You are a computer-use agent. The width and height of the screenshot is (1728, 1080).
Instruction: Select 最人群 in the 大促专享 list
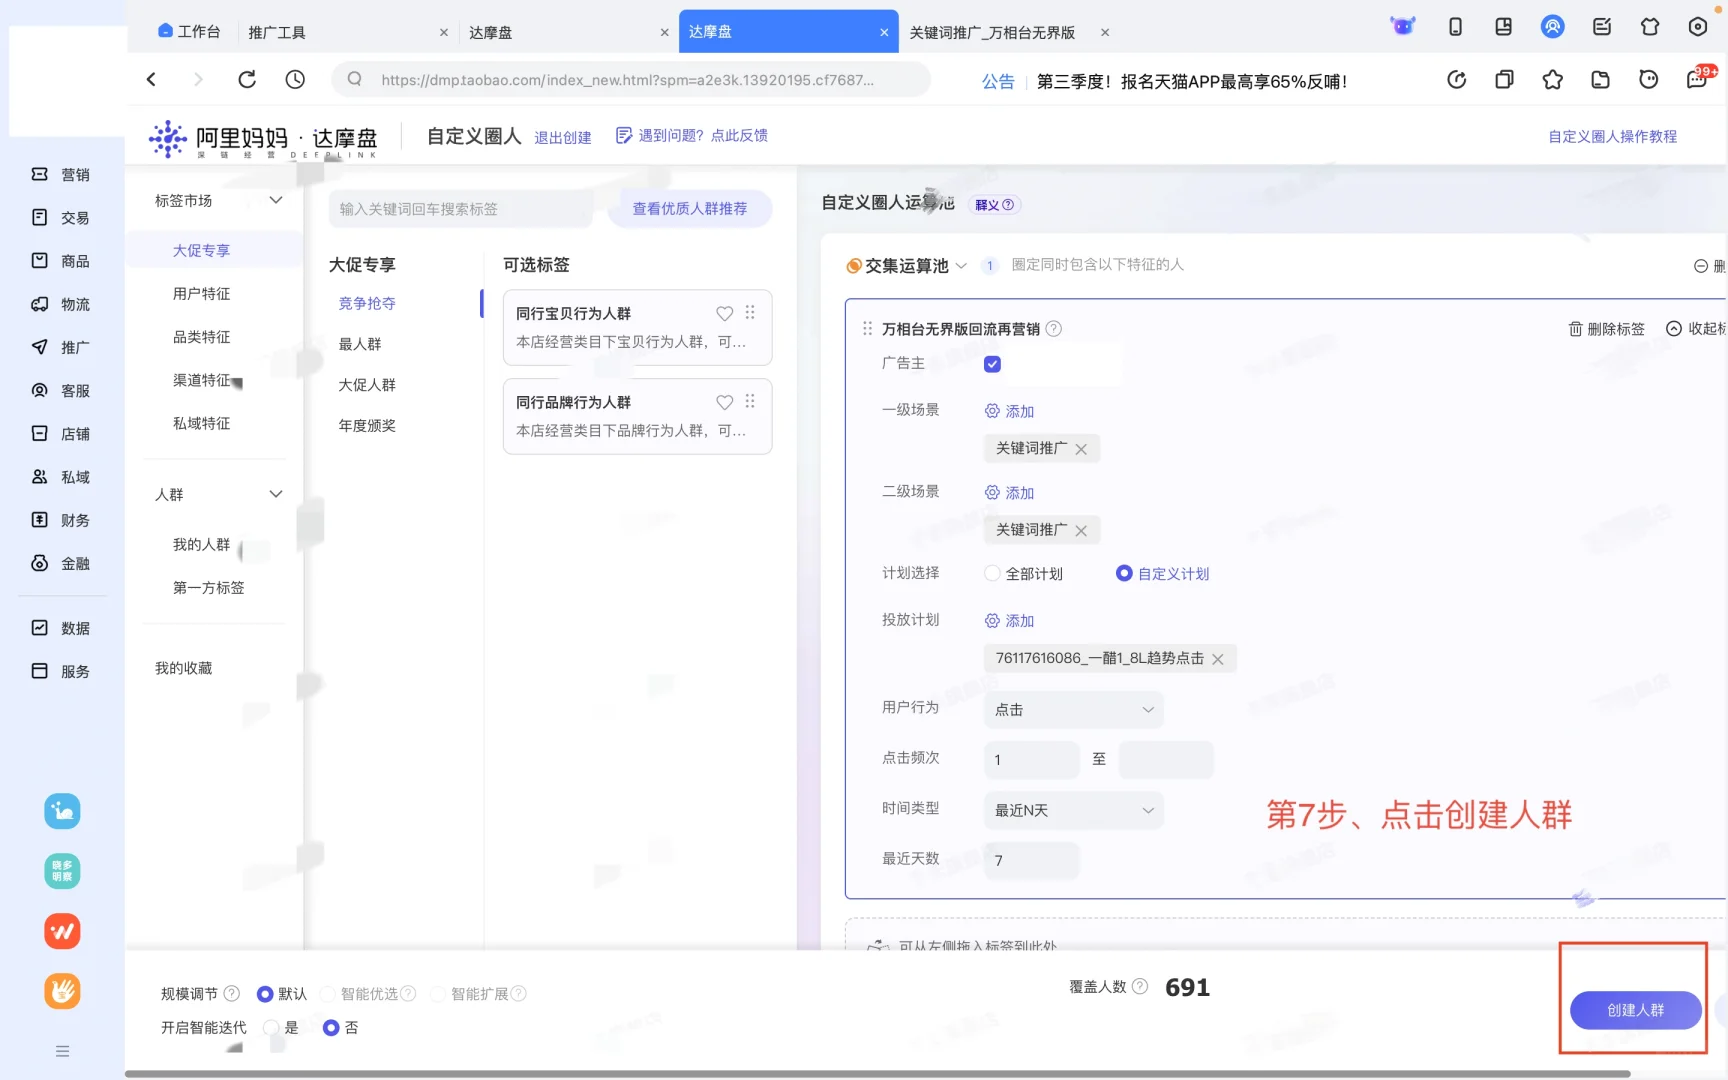(360, 343)
